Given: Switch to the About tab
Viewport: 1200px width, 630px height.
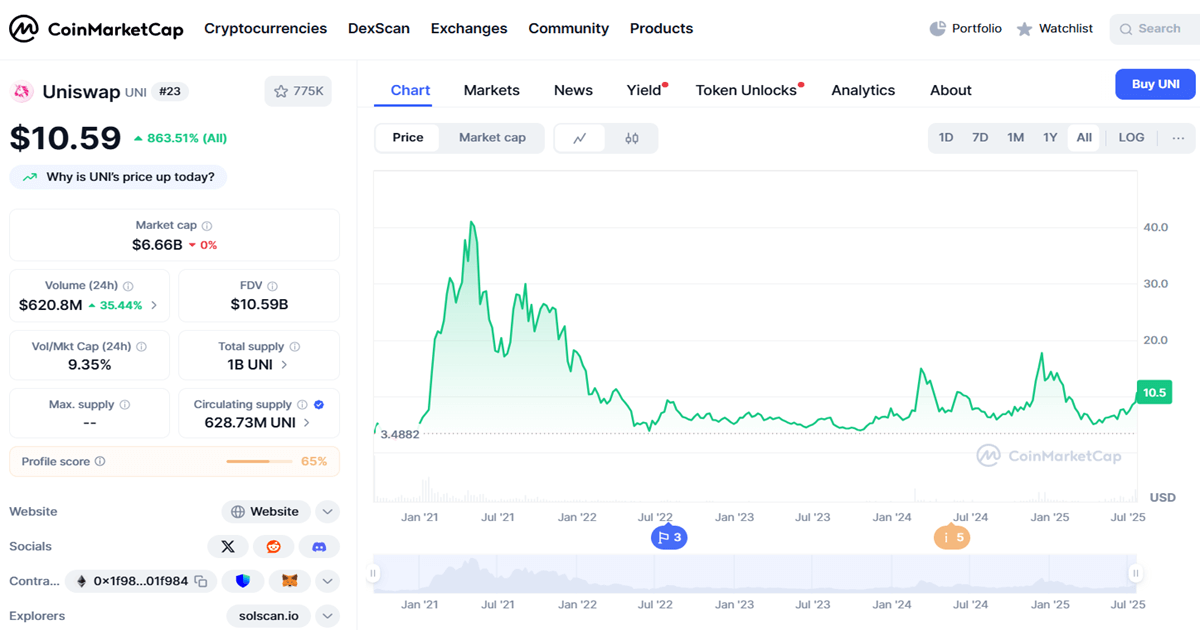Looking at the screenshot, I should [x=950, y=90].
